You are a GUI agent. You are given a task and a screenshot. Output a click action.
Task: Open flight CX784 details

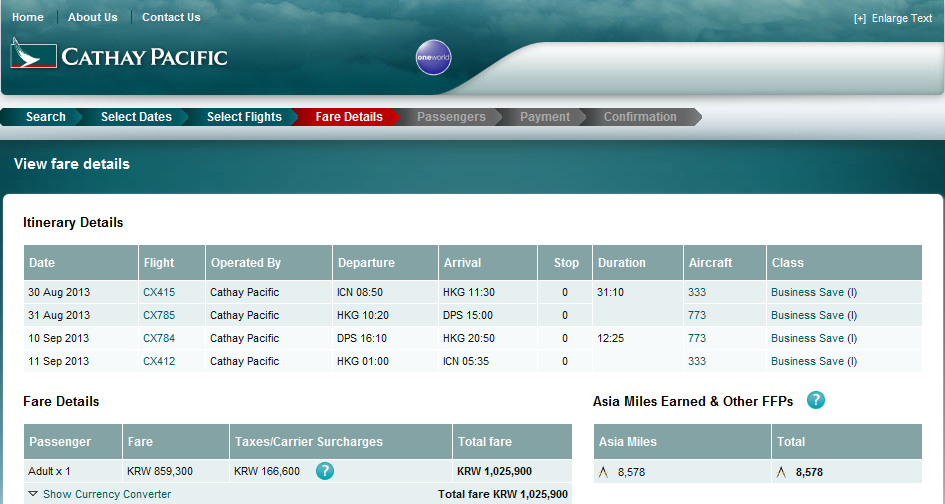[x=159, y=338]
